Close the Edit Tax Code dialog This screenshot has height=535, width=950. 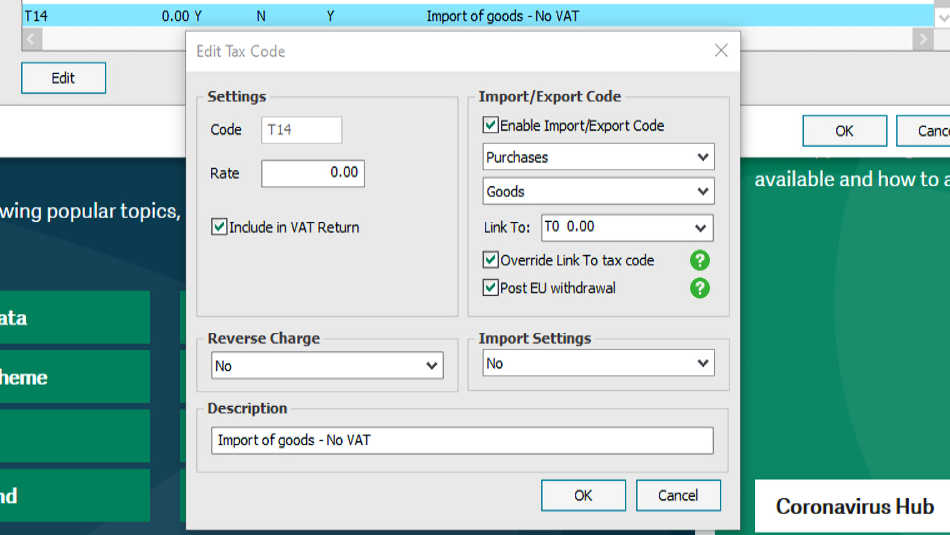click(721, 50)
